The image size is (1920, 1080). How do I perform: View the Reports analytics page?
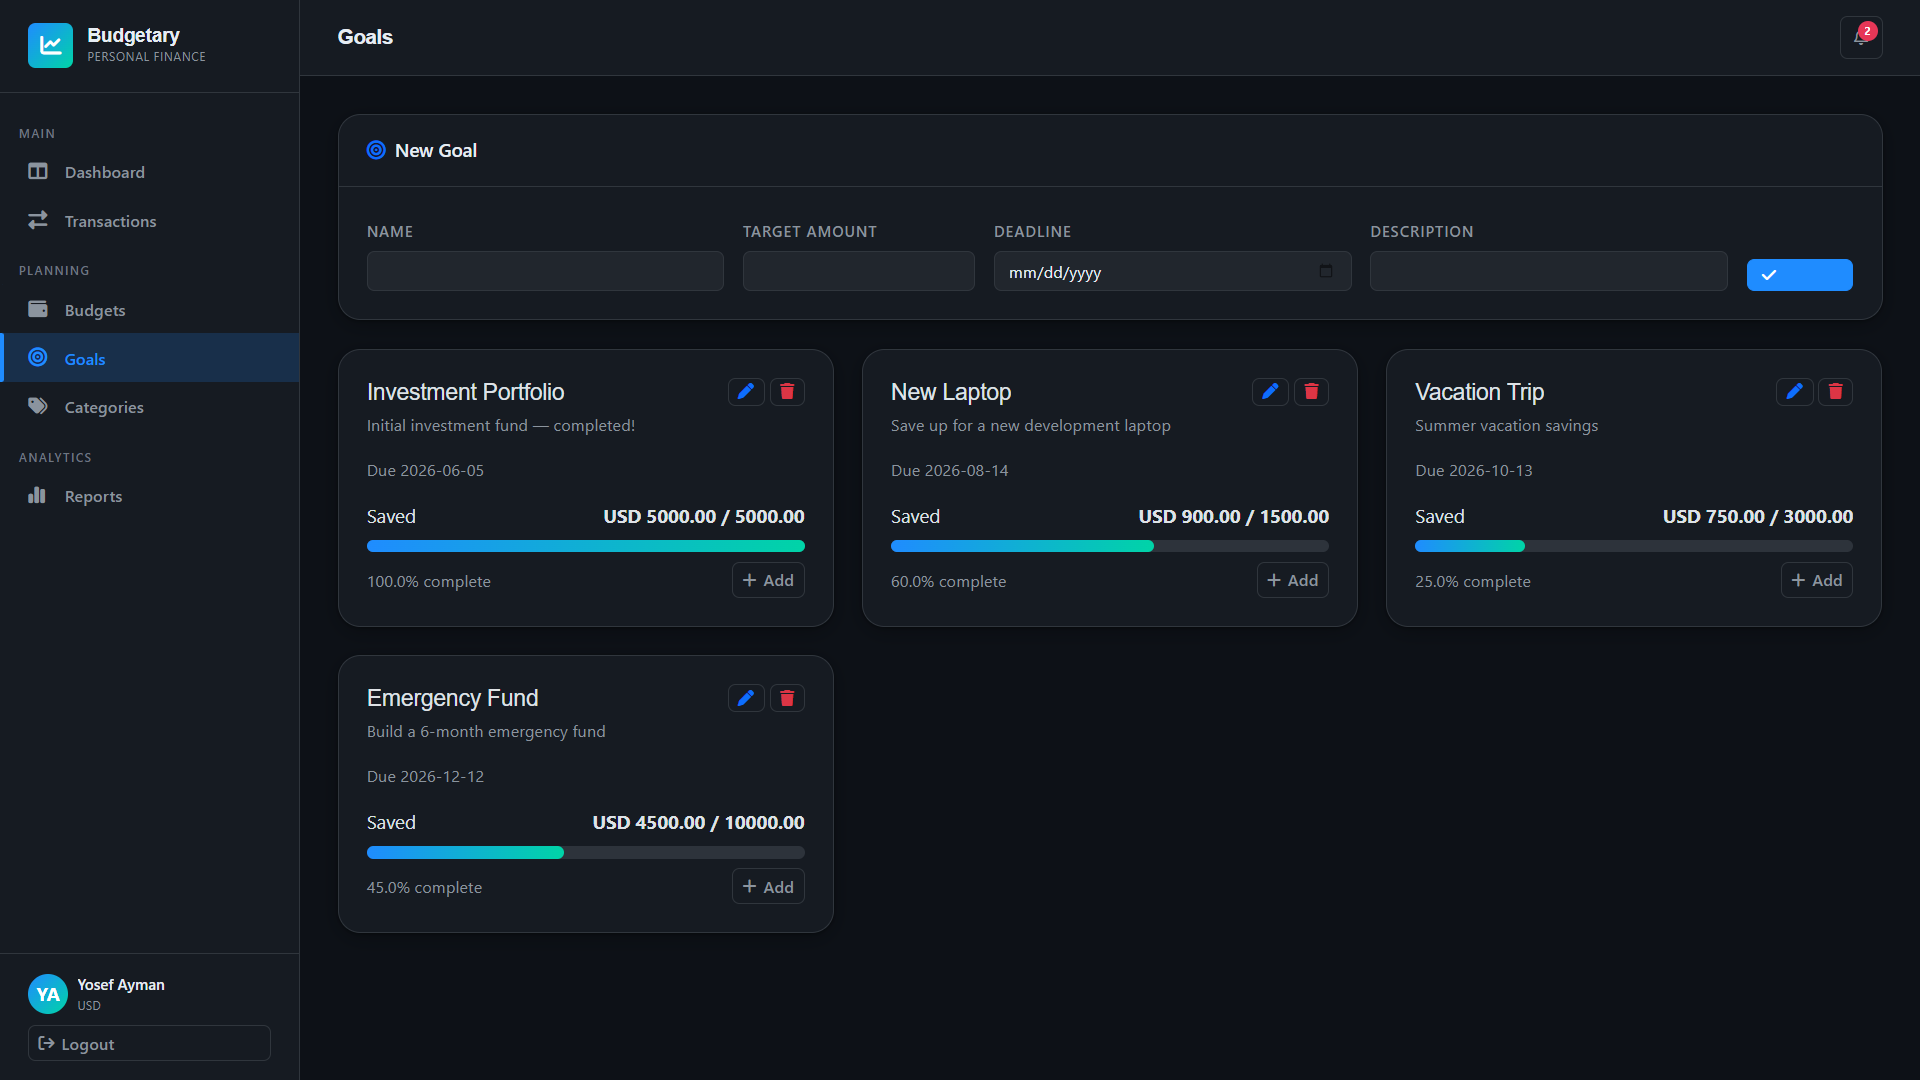(150, 496)
